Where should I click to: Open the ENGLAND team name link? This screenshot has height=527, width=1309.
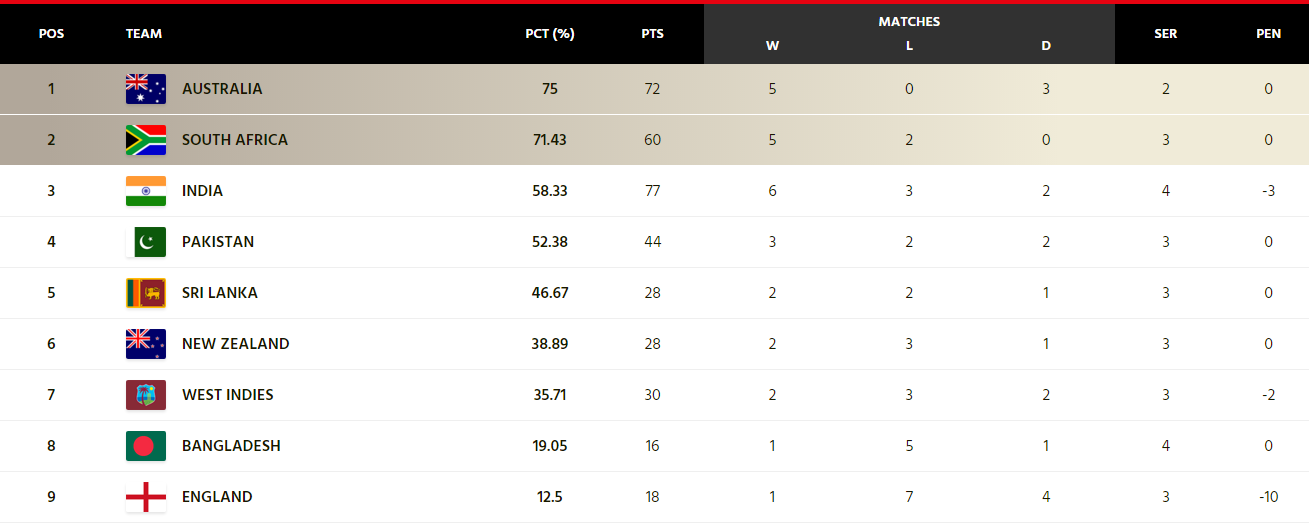pos(217,497)
